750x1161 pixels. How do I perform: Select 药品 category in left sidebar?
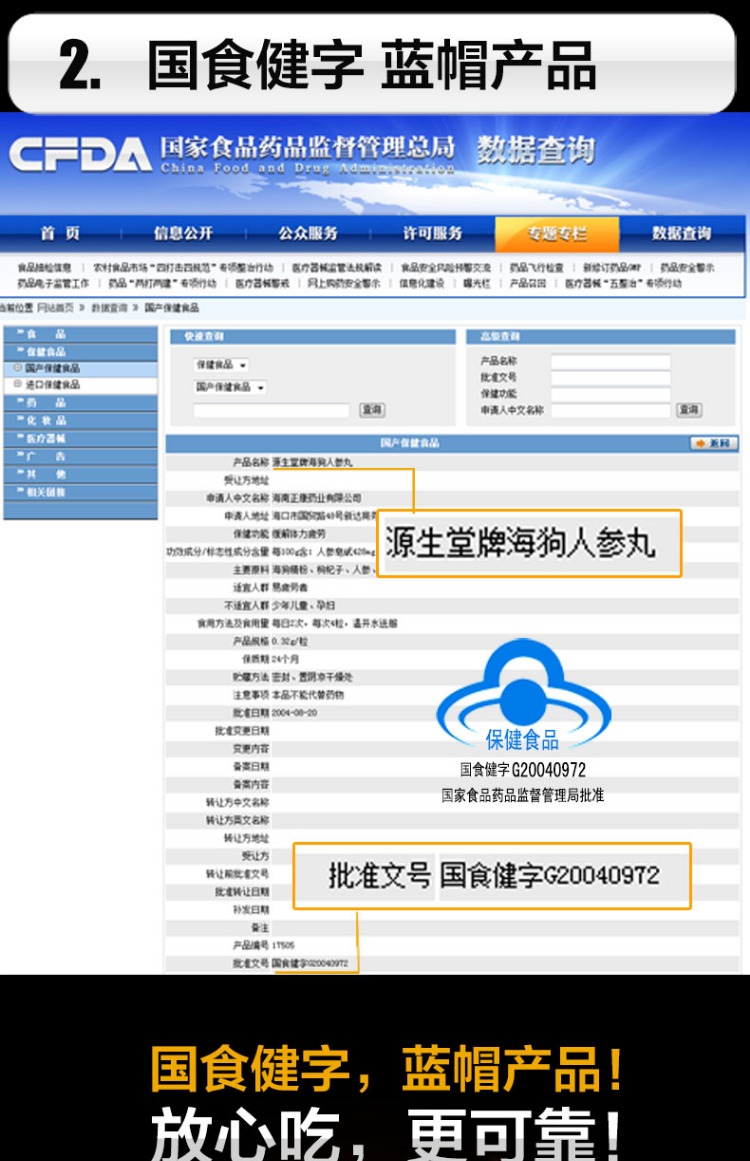point(81,403)
